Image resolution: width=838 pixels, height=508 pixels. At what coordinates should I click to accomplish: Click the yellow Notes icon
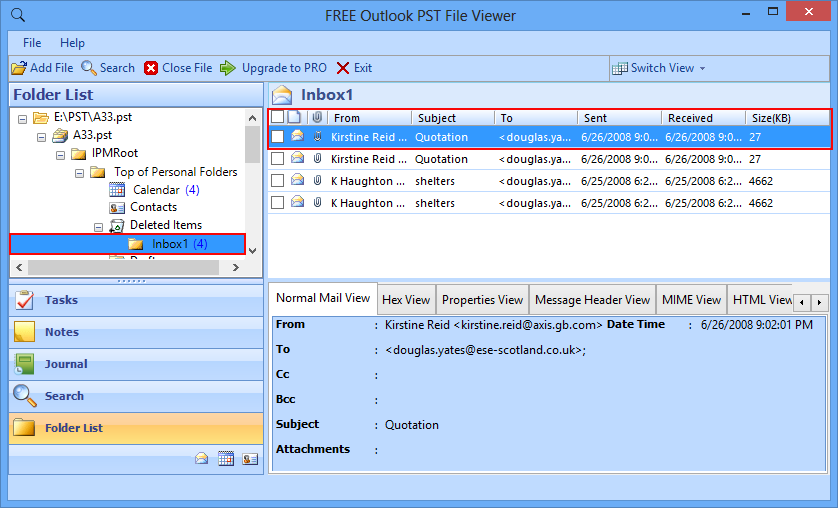pyautogui.click(x=25, y=332)
